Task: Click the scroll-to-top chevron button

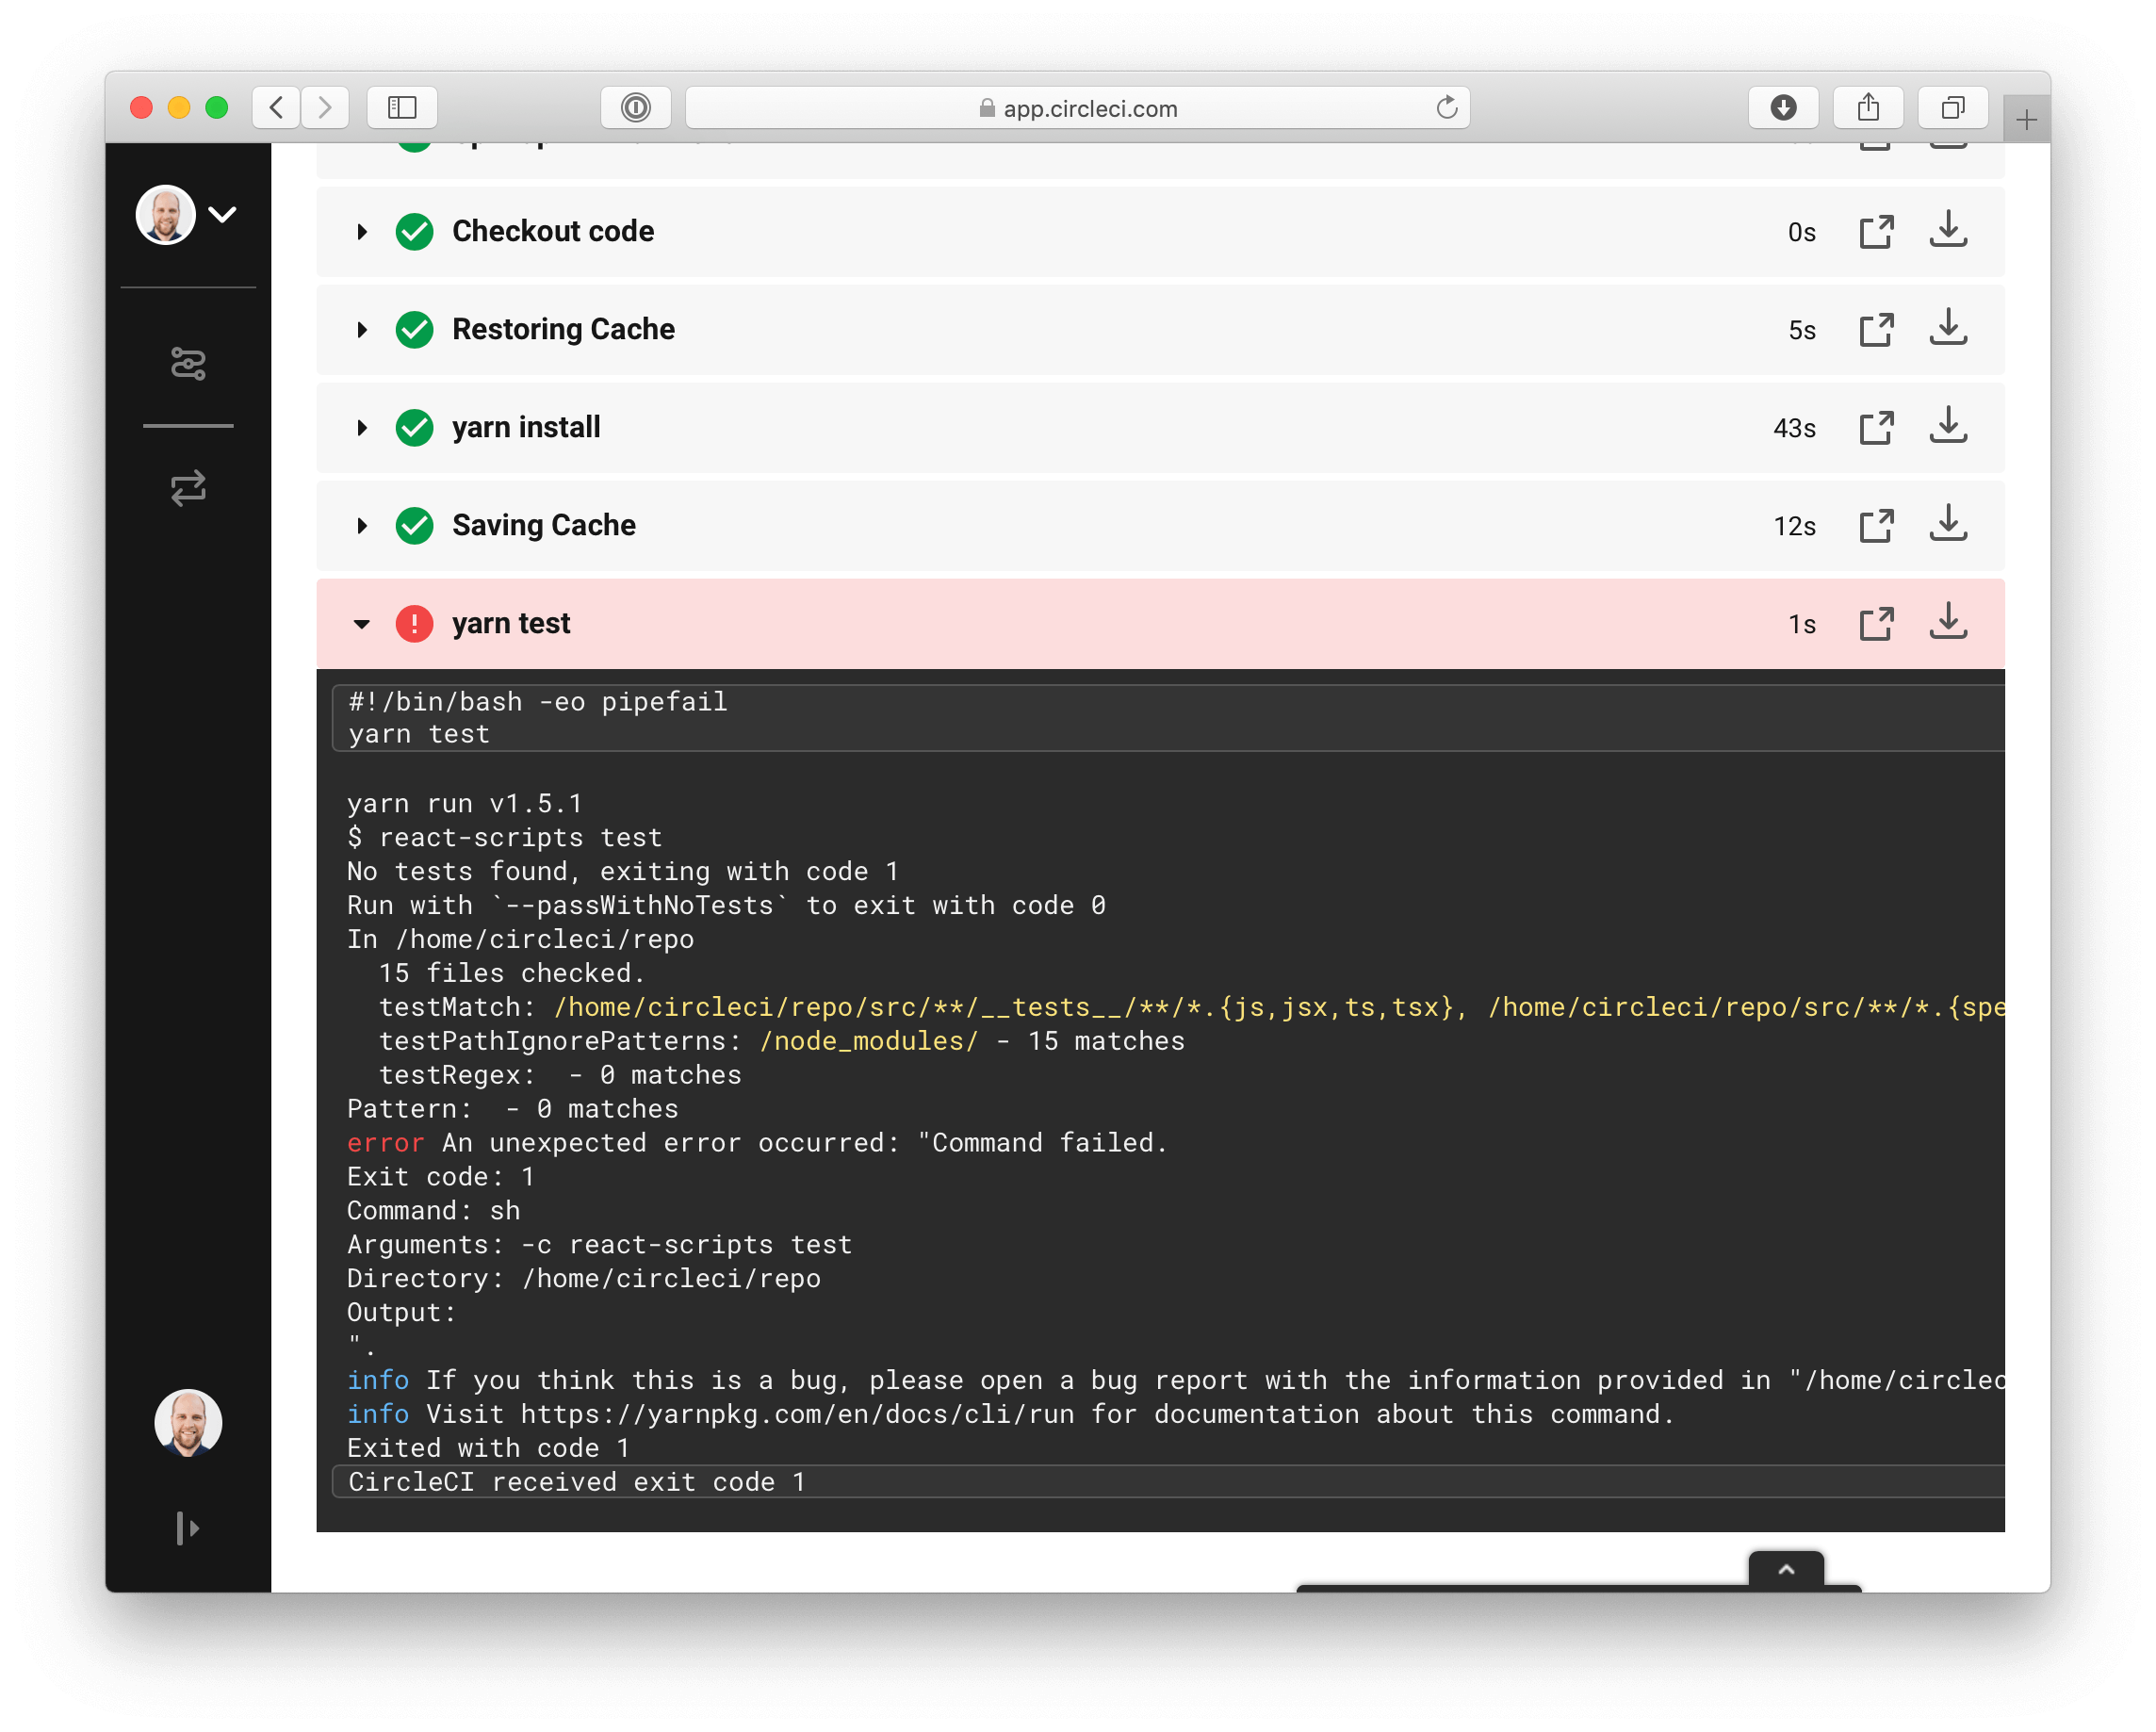Action: [x=1786, y=1569]
